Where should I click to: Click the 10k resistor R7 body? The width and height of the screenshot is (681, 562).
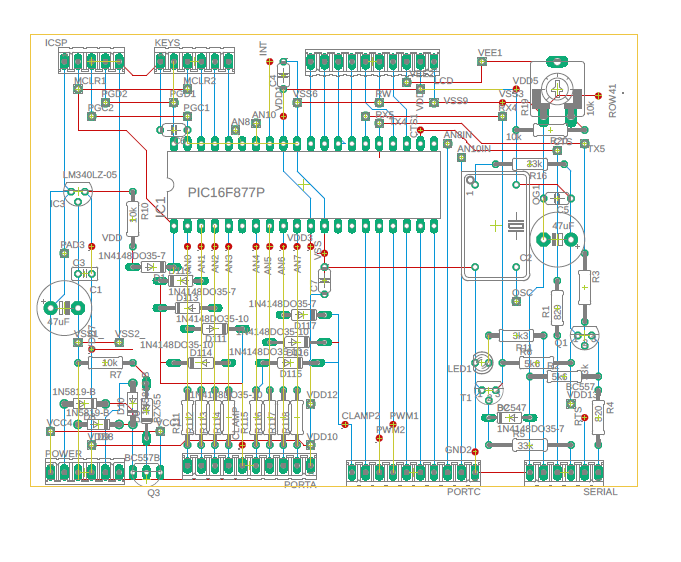click(x=106, y=363)
